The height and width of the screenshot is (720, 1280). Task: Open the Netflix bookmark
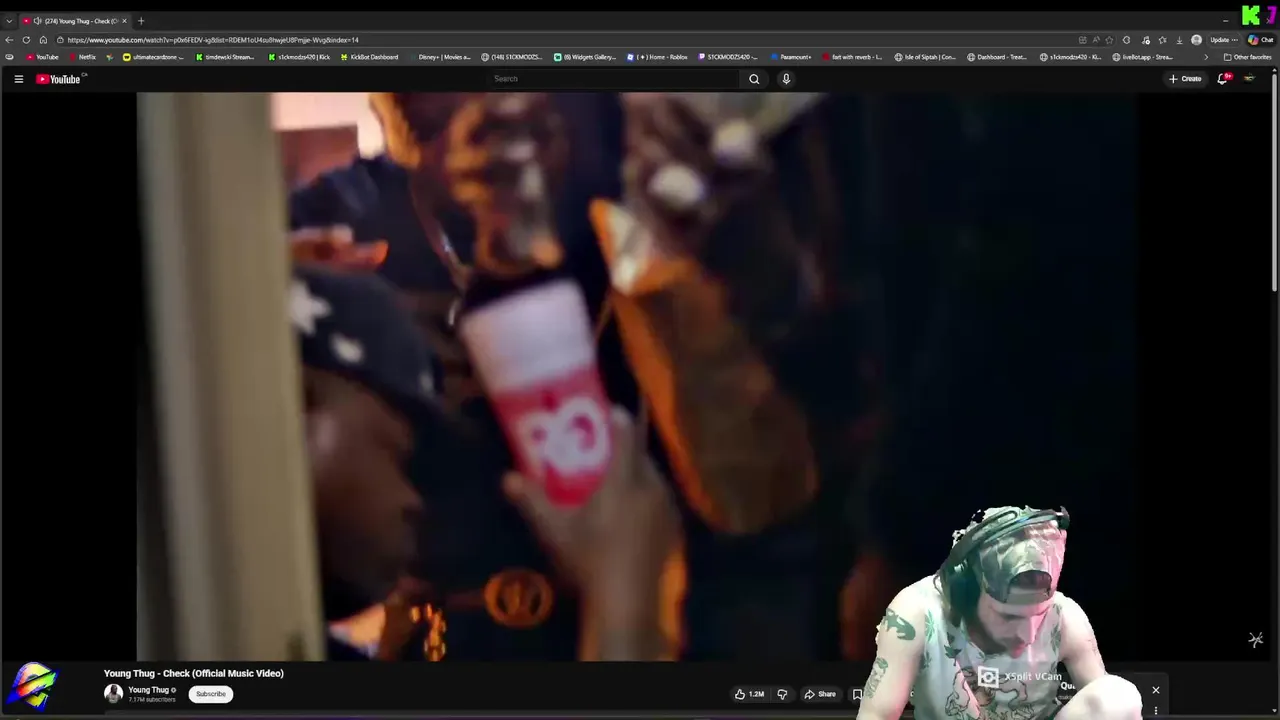pos(82,57)
